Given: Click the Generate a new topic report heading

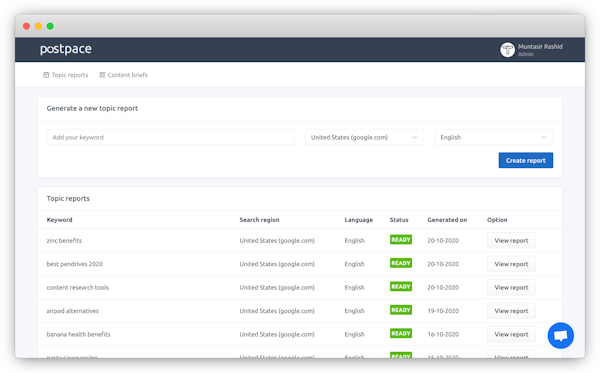Looking at the screenshot, I should pyautogui.click(x=92, y=108).
